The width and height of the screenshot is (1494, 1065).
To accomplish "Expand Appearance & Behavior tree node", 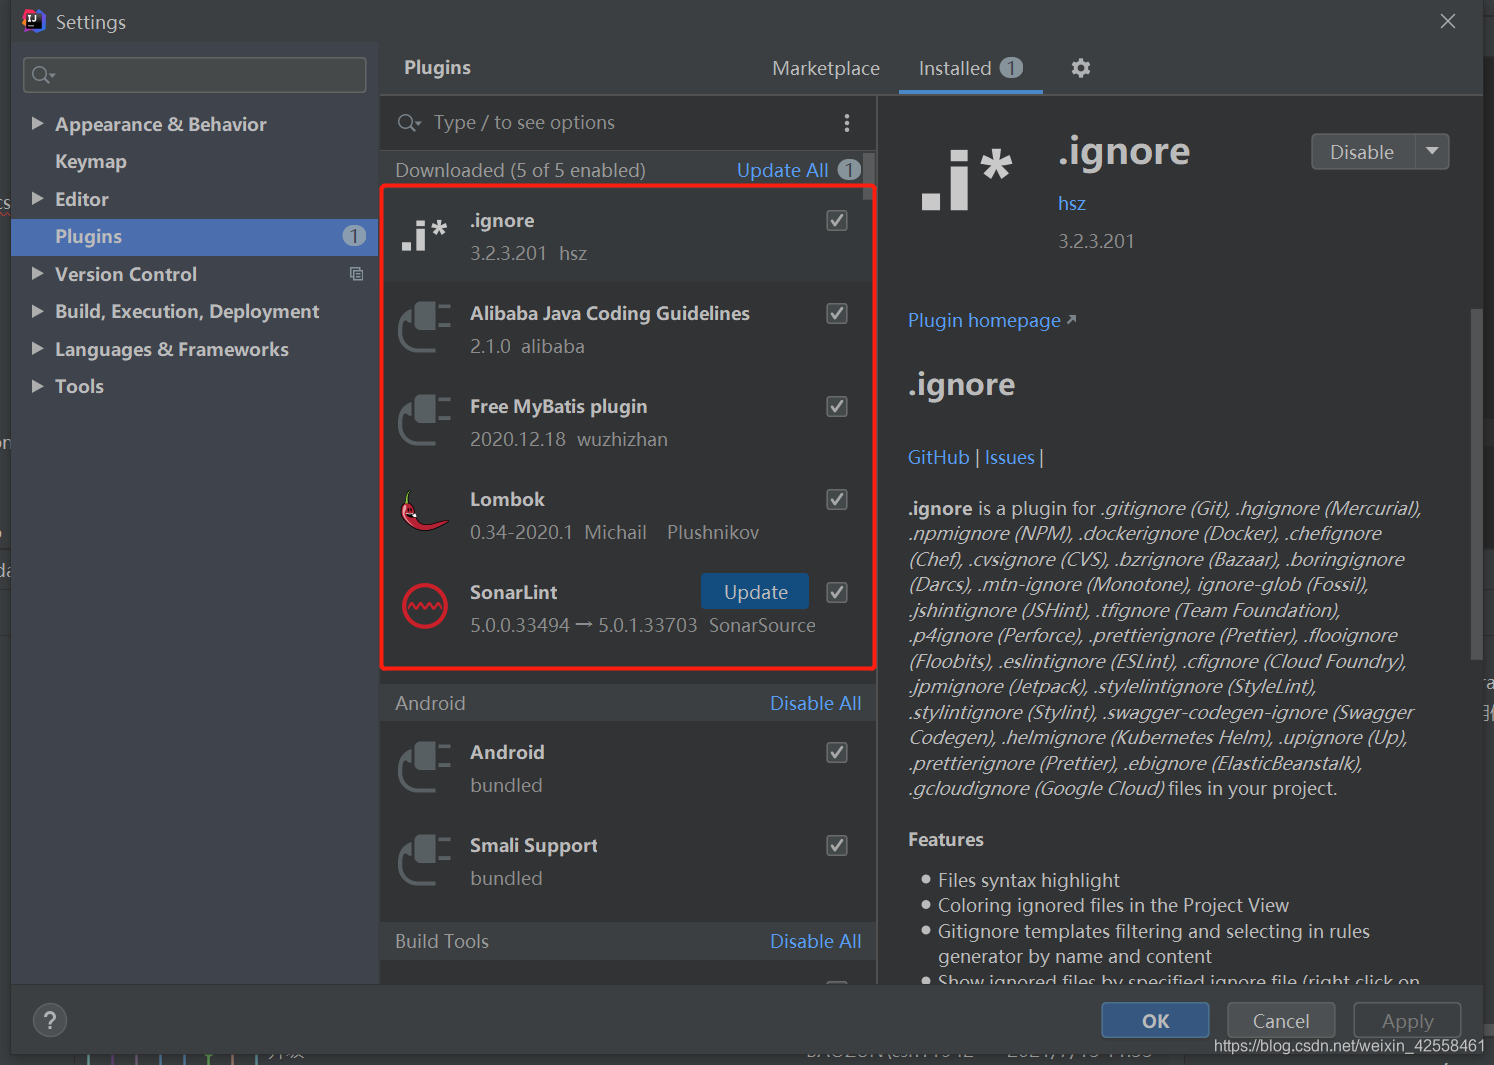I will tap(38, 124).
